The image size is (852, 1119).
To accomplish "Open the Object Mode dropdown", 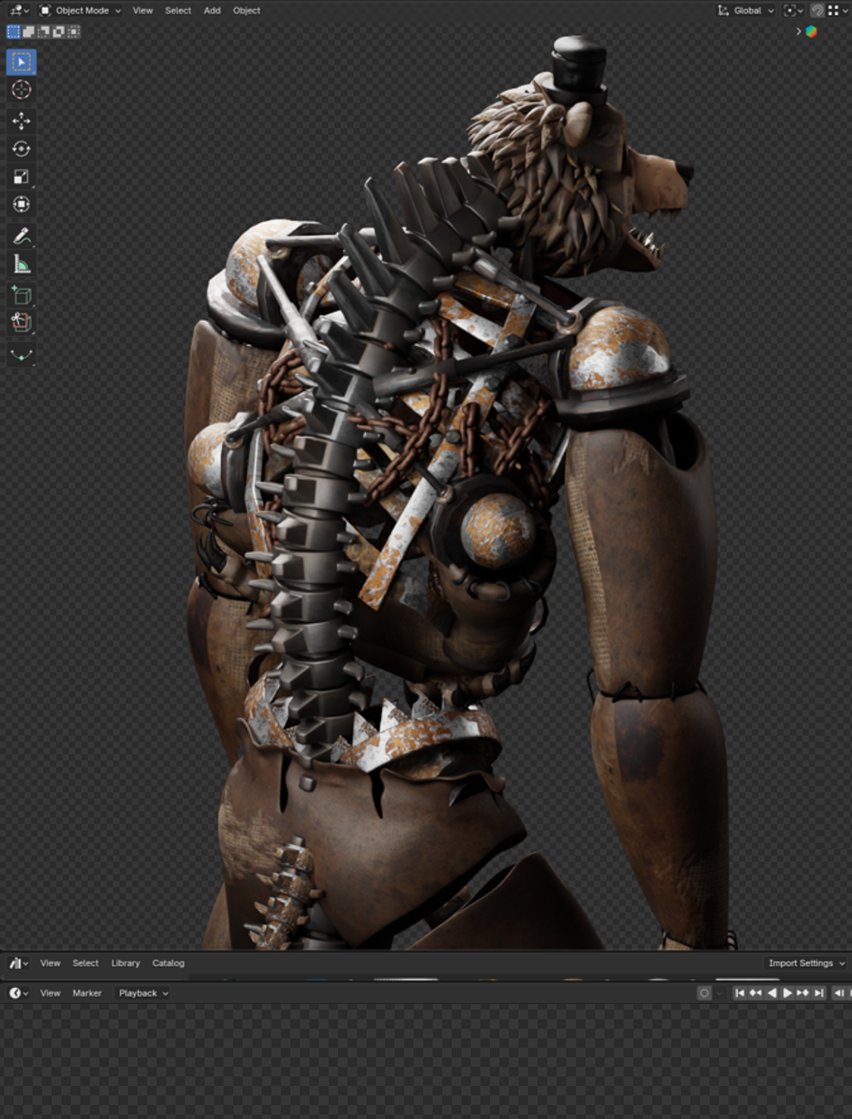I will (81, 11).
